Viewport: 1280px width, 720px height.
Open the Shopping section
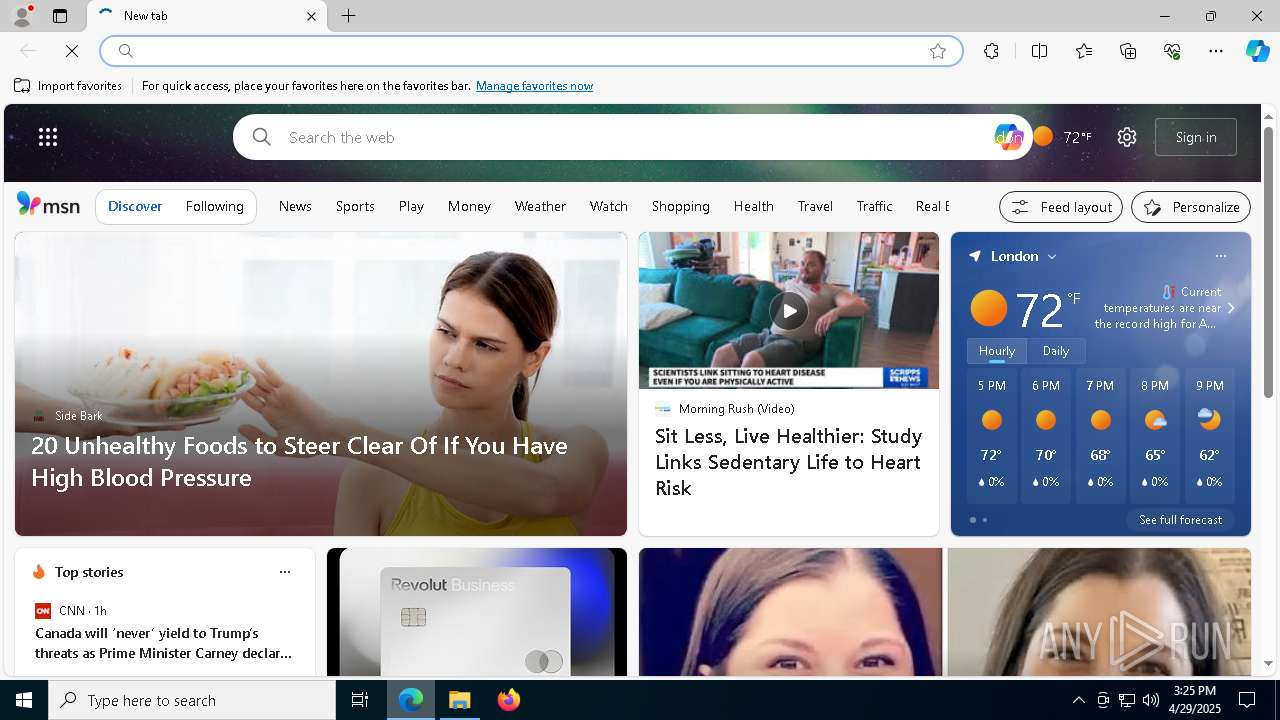point(681,206)
